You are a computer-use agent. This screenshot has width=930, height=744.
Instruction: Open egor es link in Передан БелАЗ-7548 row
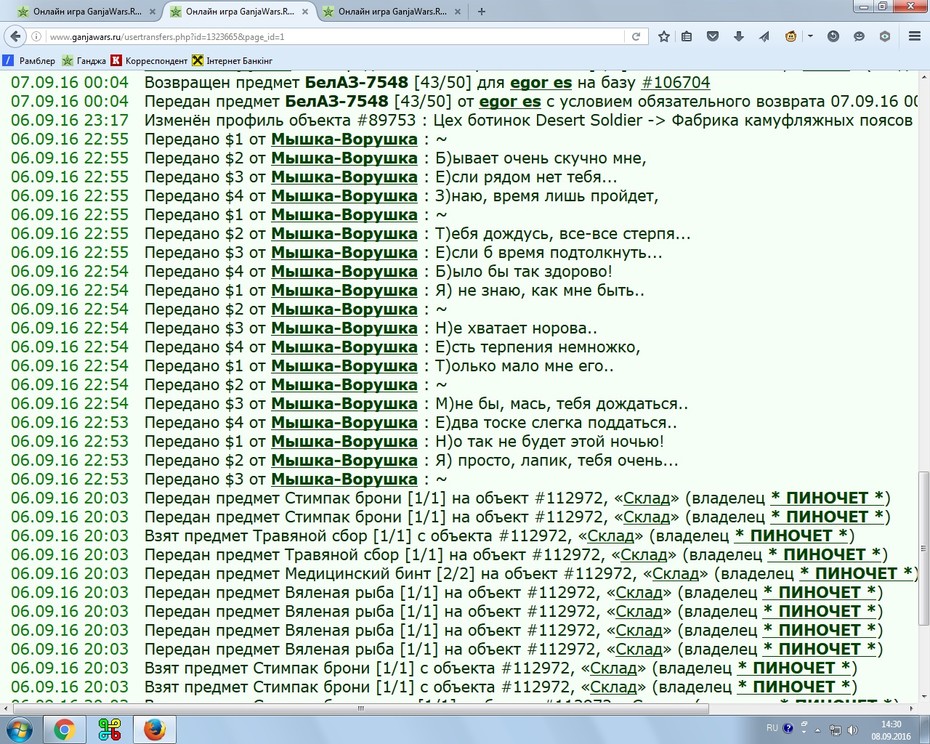(509, 101)
